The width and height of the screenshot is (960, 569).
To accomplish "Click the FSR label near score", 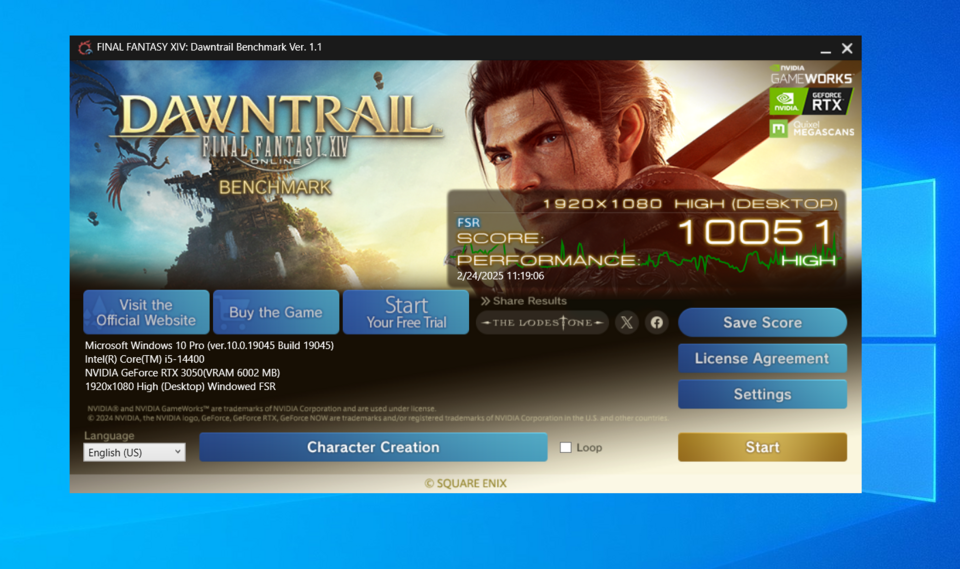I will 468,223.
